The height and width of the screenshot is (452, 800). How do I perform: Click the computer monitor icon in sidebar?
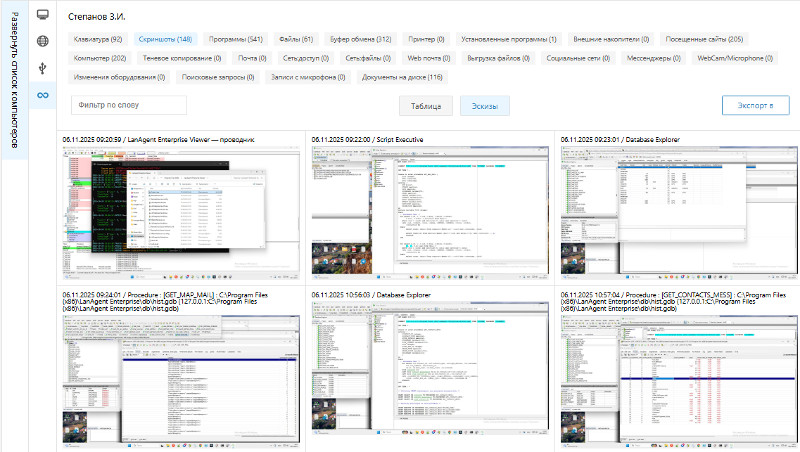click(x=42, y=15)
